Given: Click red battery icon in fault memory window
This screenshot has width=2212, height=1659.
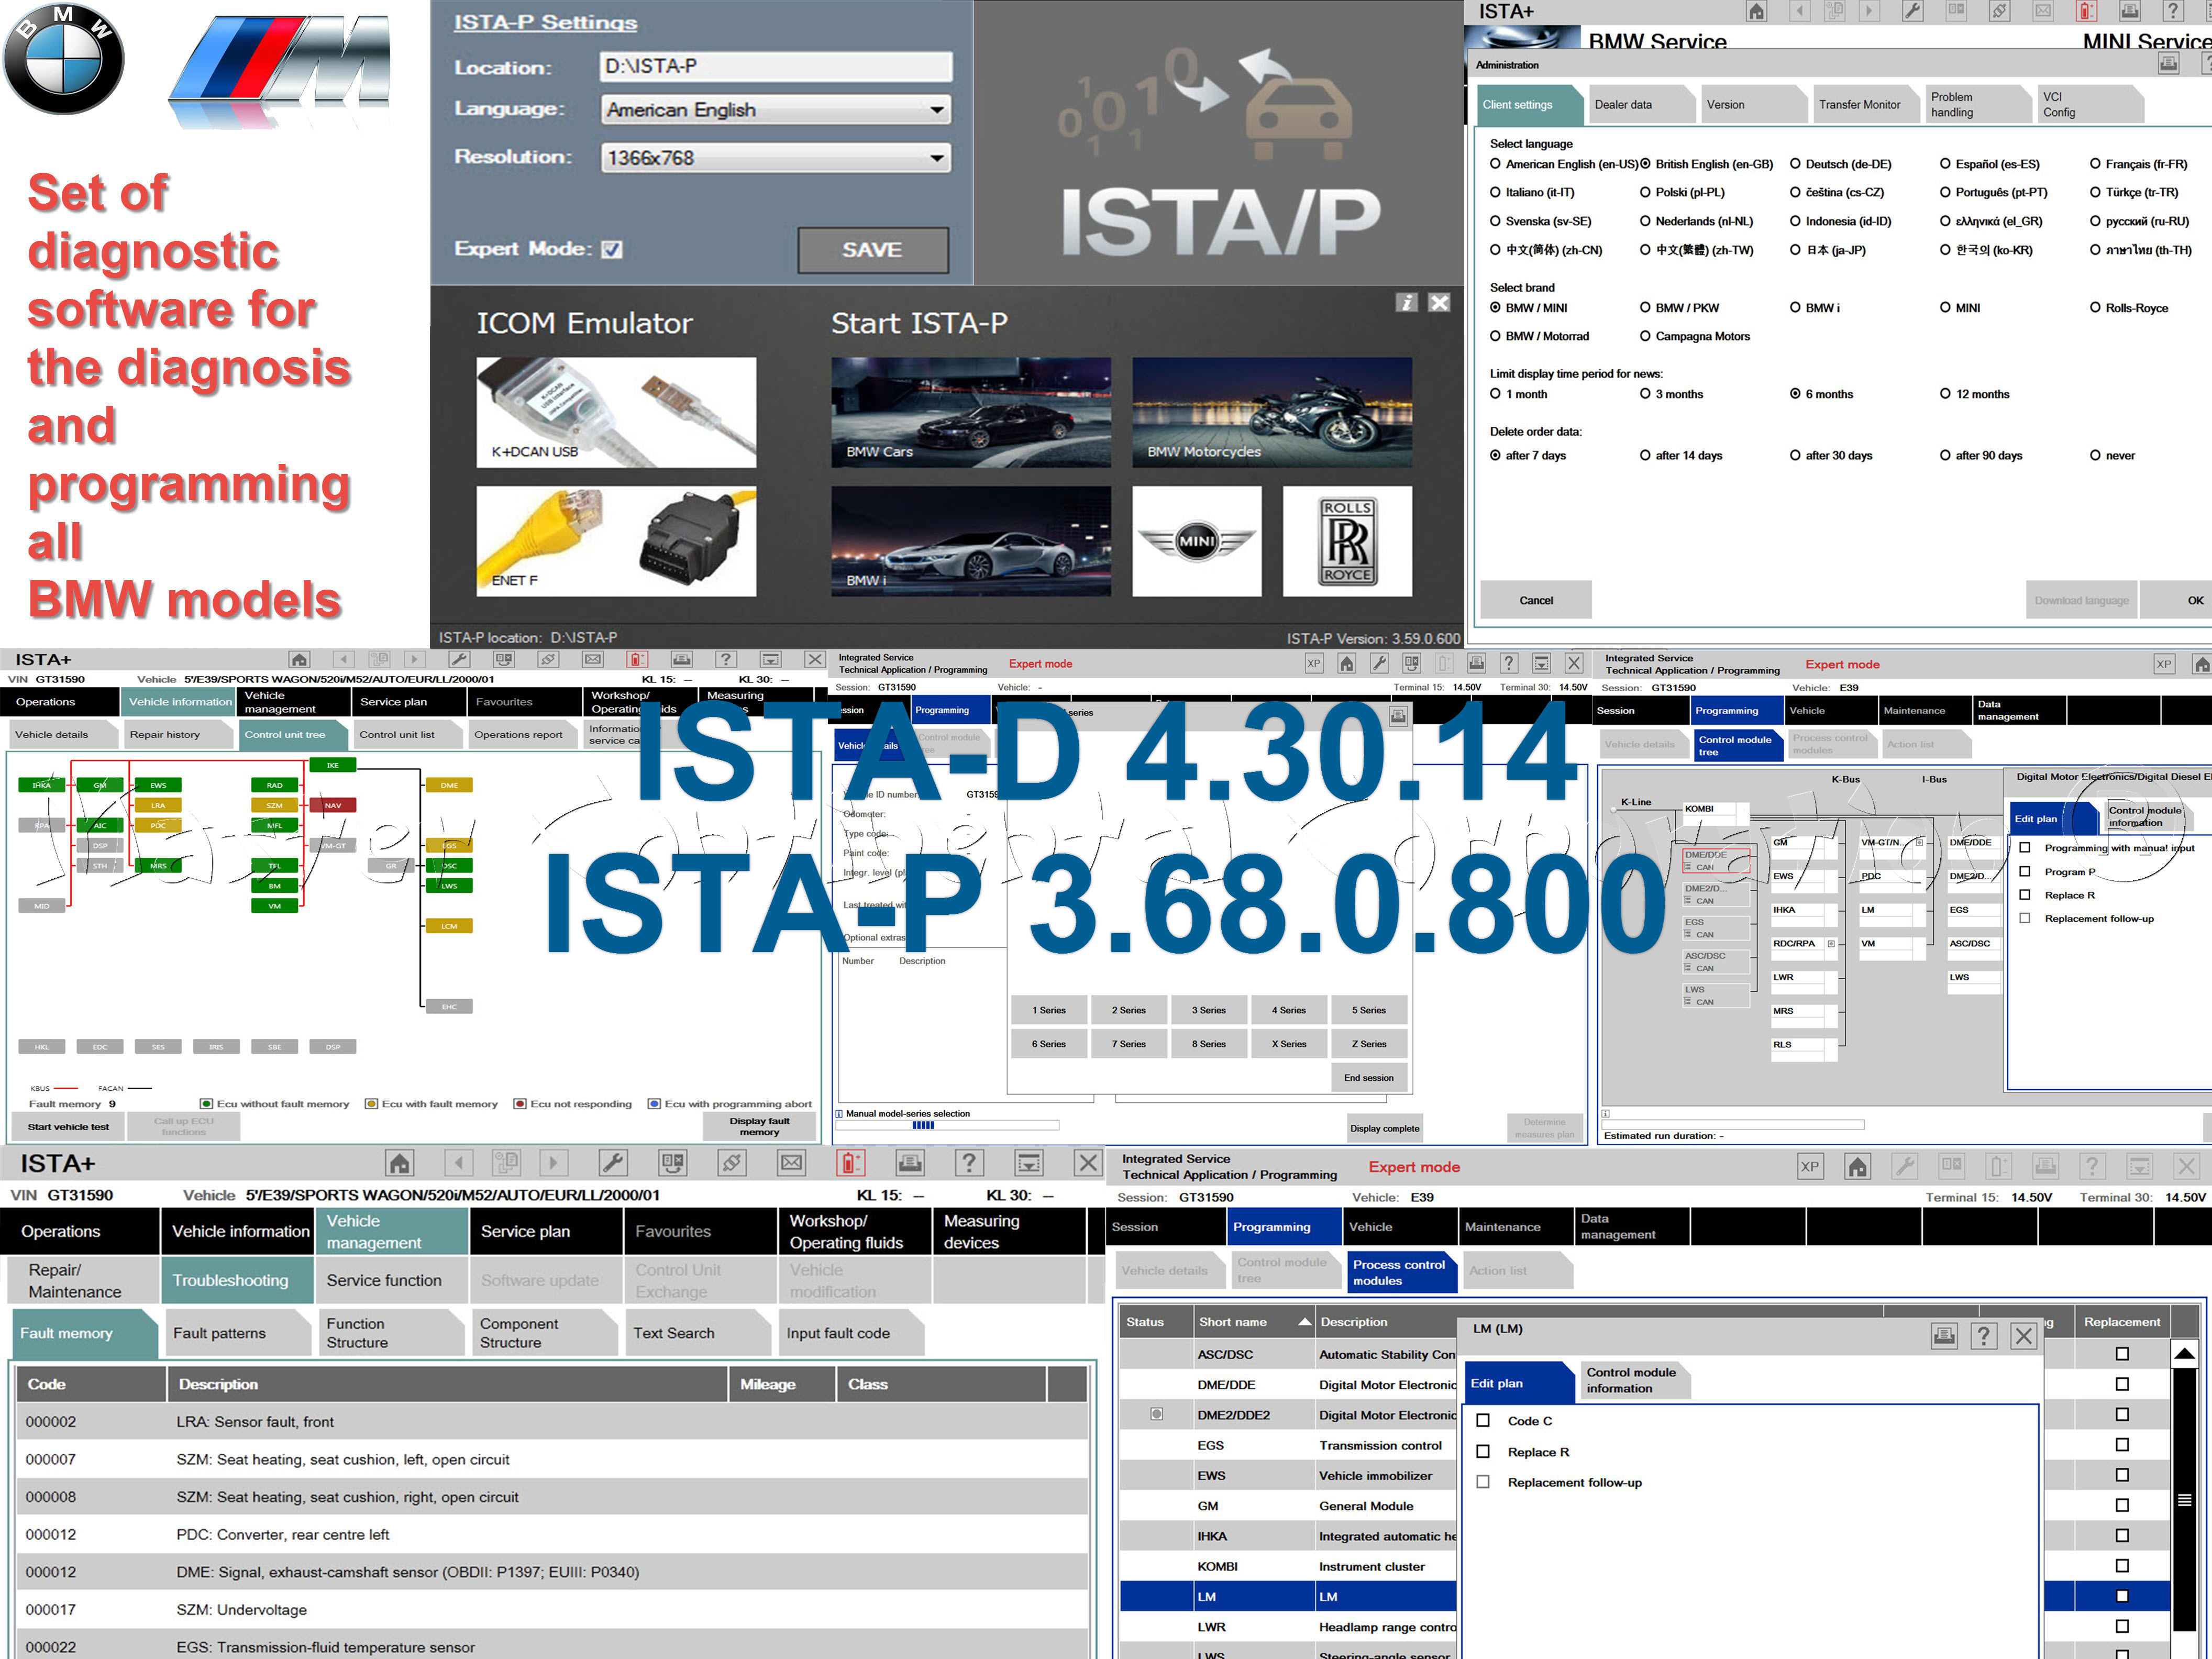Looking at the screenshot, I should (850, 1163).
